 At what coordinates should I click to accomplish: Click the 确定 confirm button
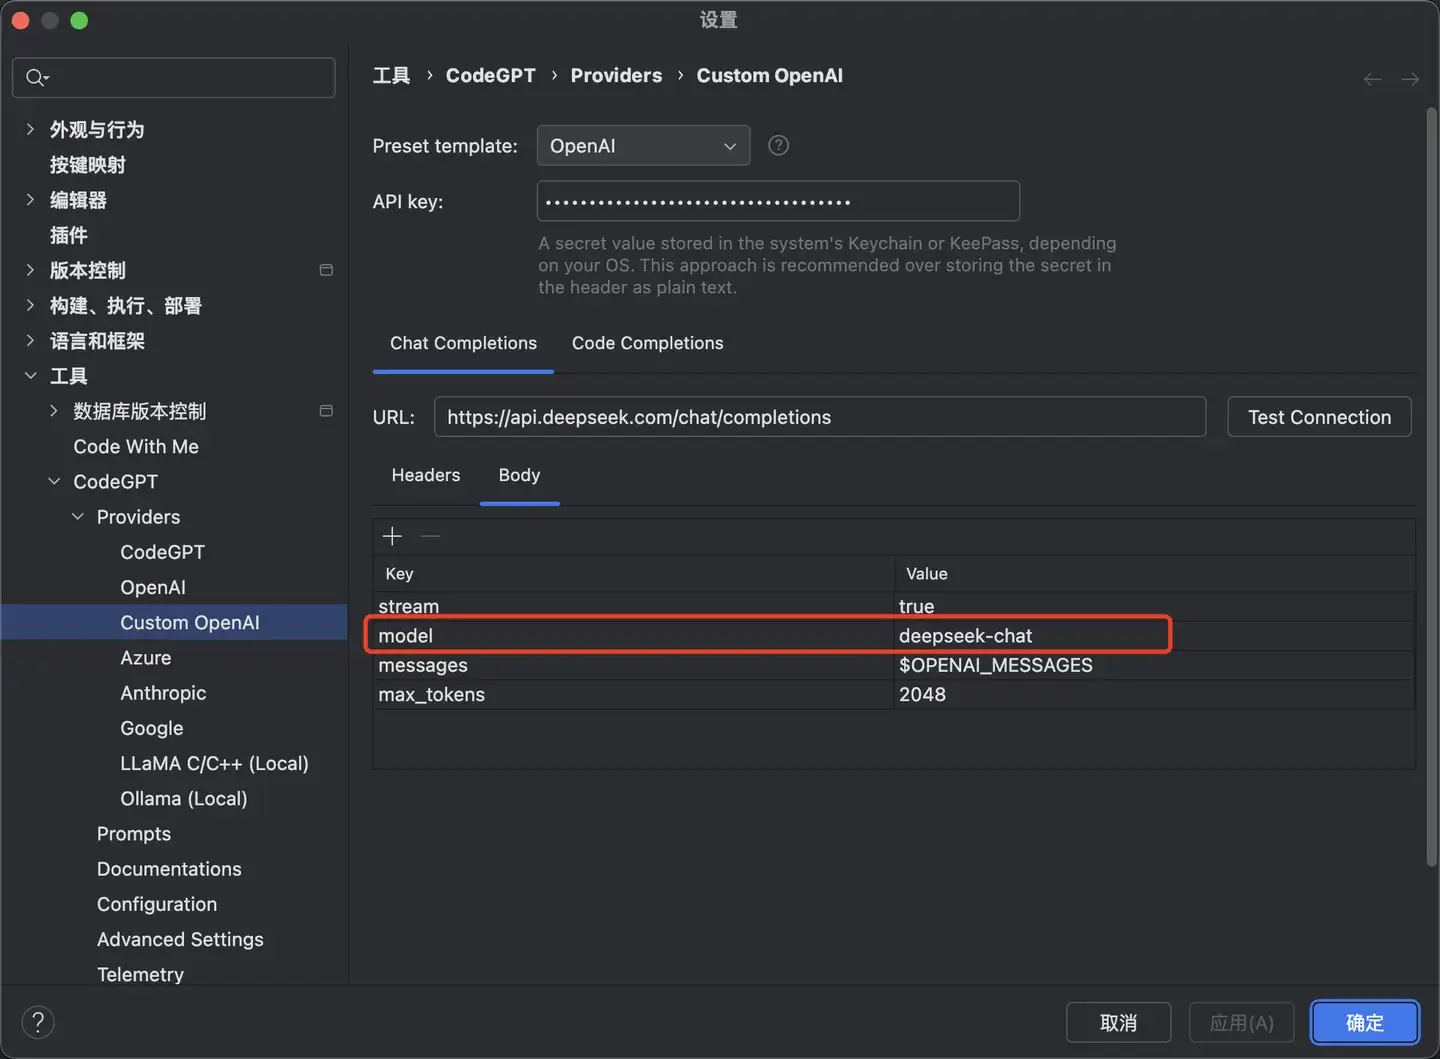tap(1365, 1022)
